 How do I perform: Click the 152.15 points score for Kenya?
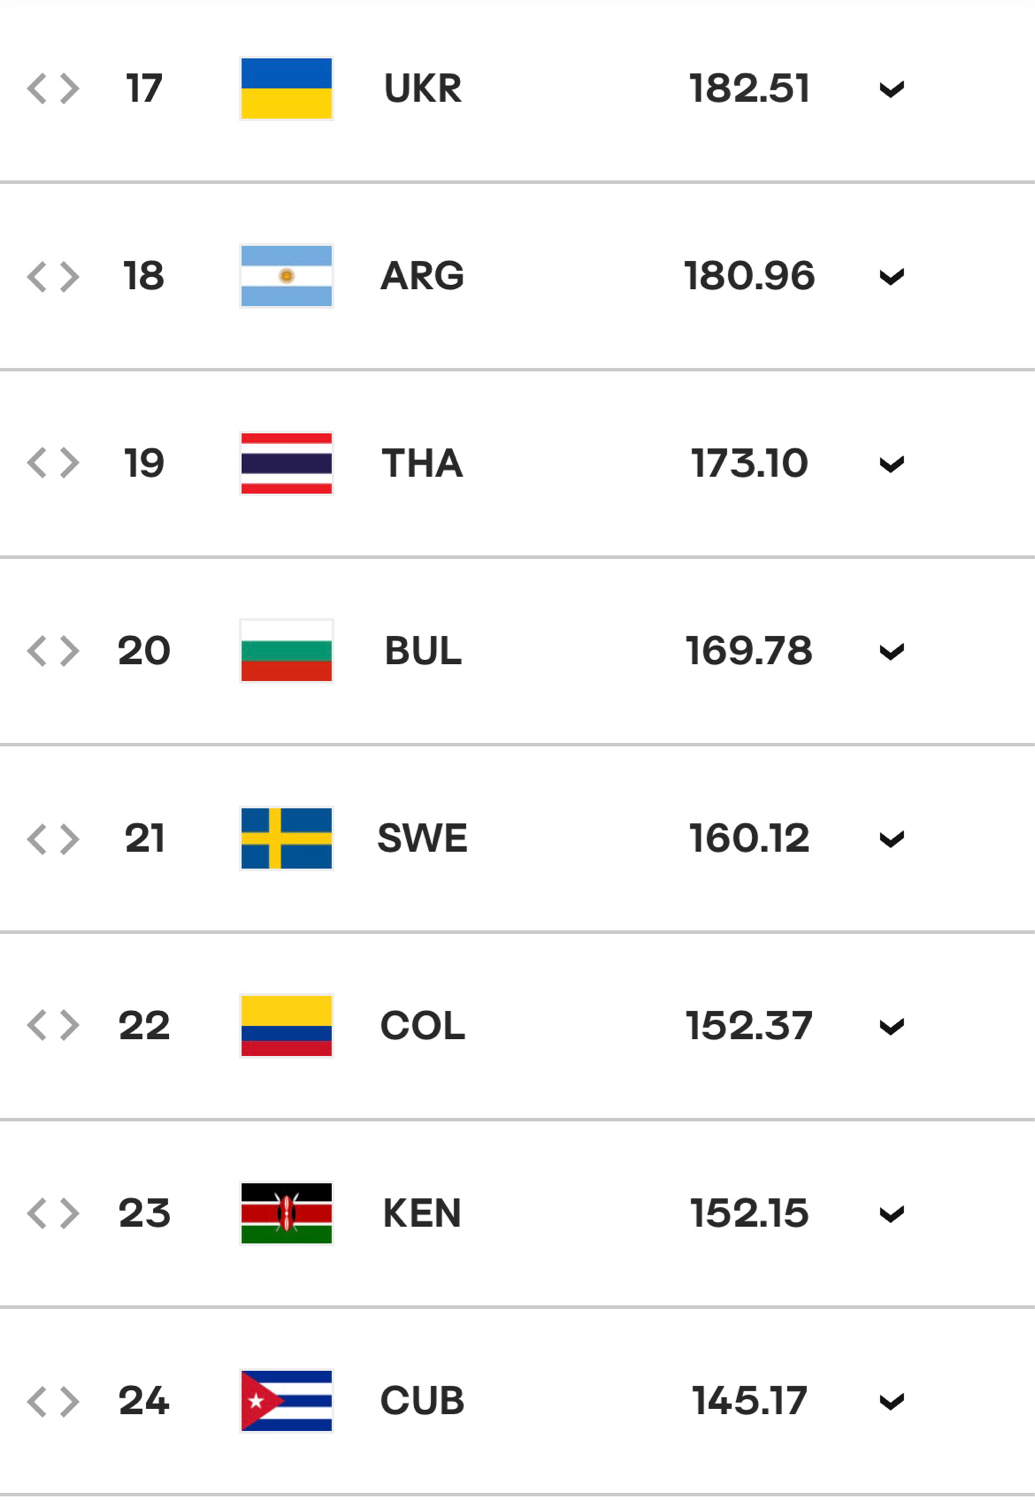tap(749, 1213)
